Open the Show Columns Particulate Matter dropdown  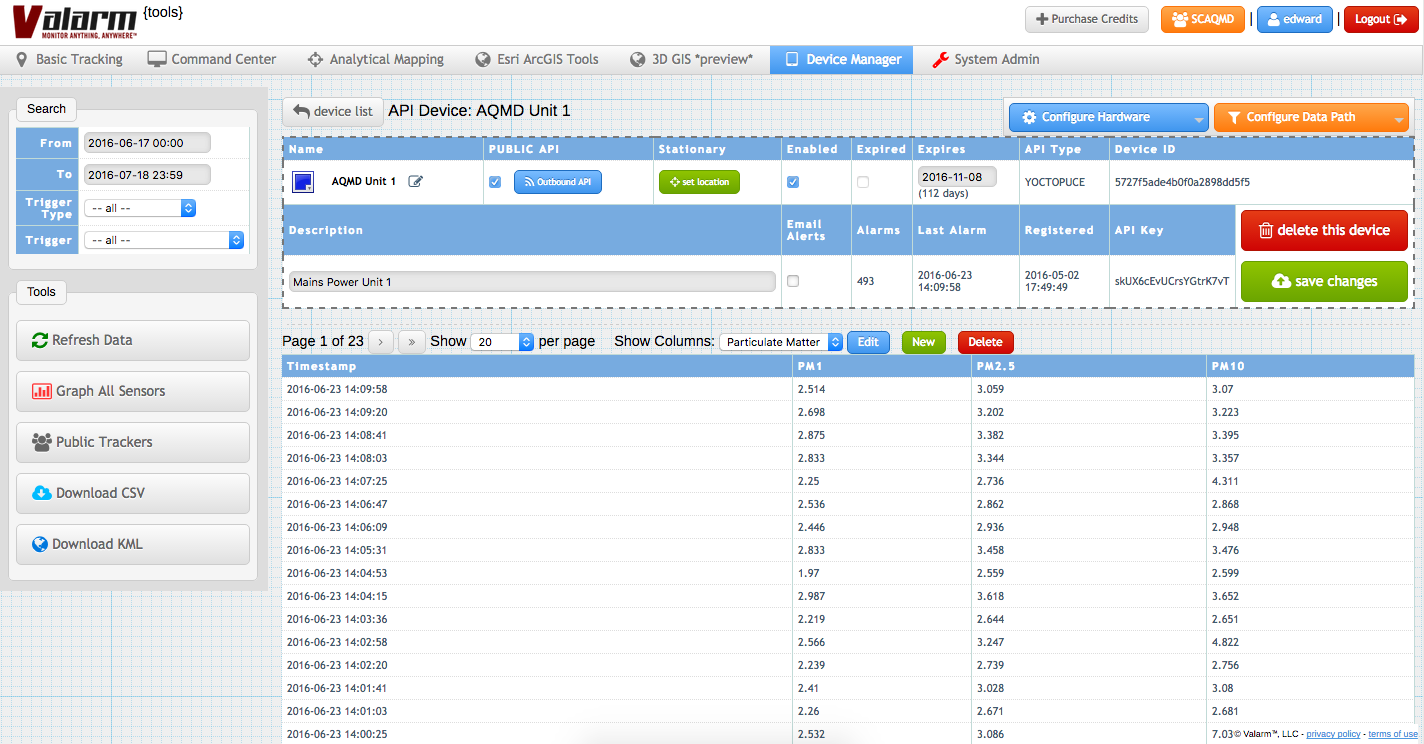[x=781, y=342]
